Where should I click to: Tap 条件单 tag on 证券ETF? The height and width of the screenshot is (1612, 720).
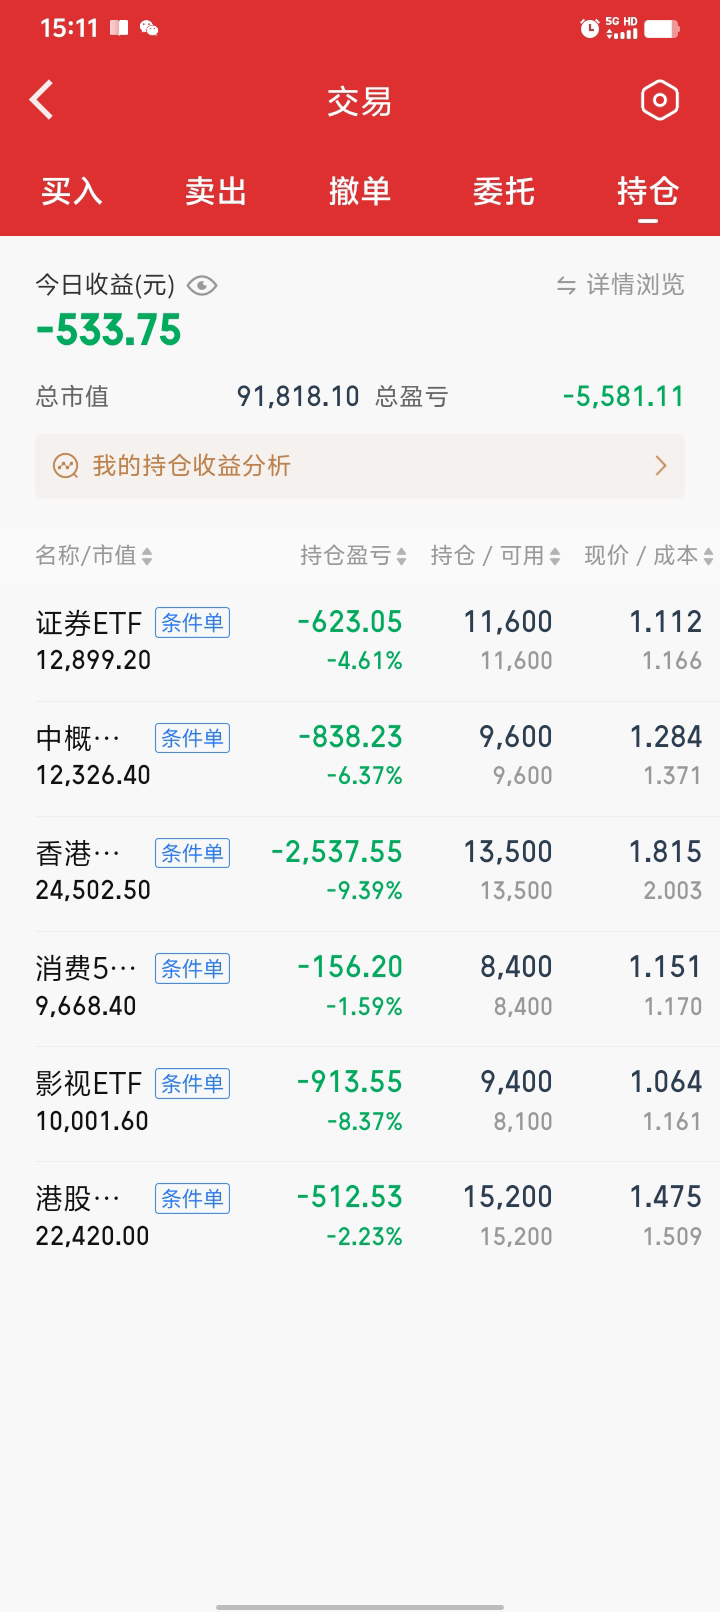[x=192, y=623]
